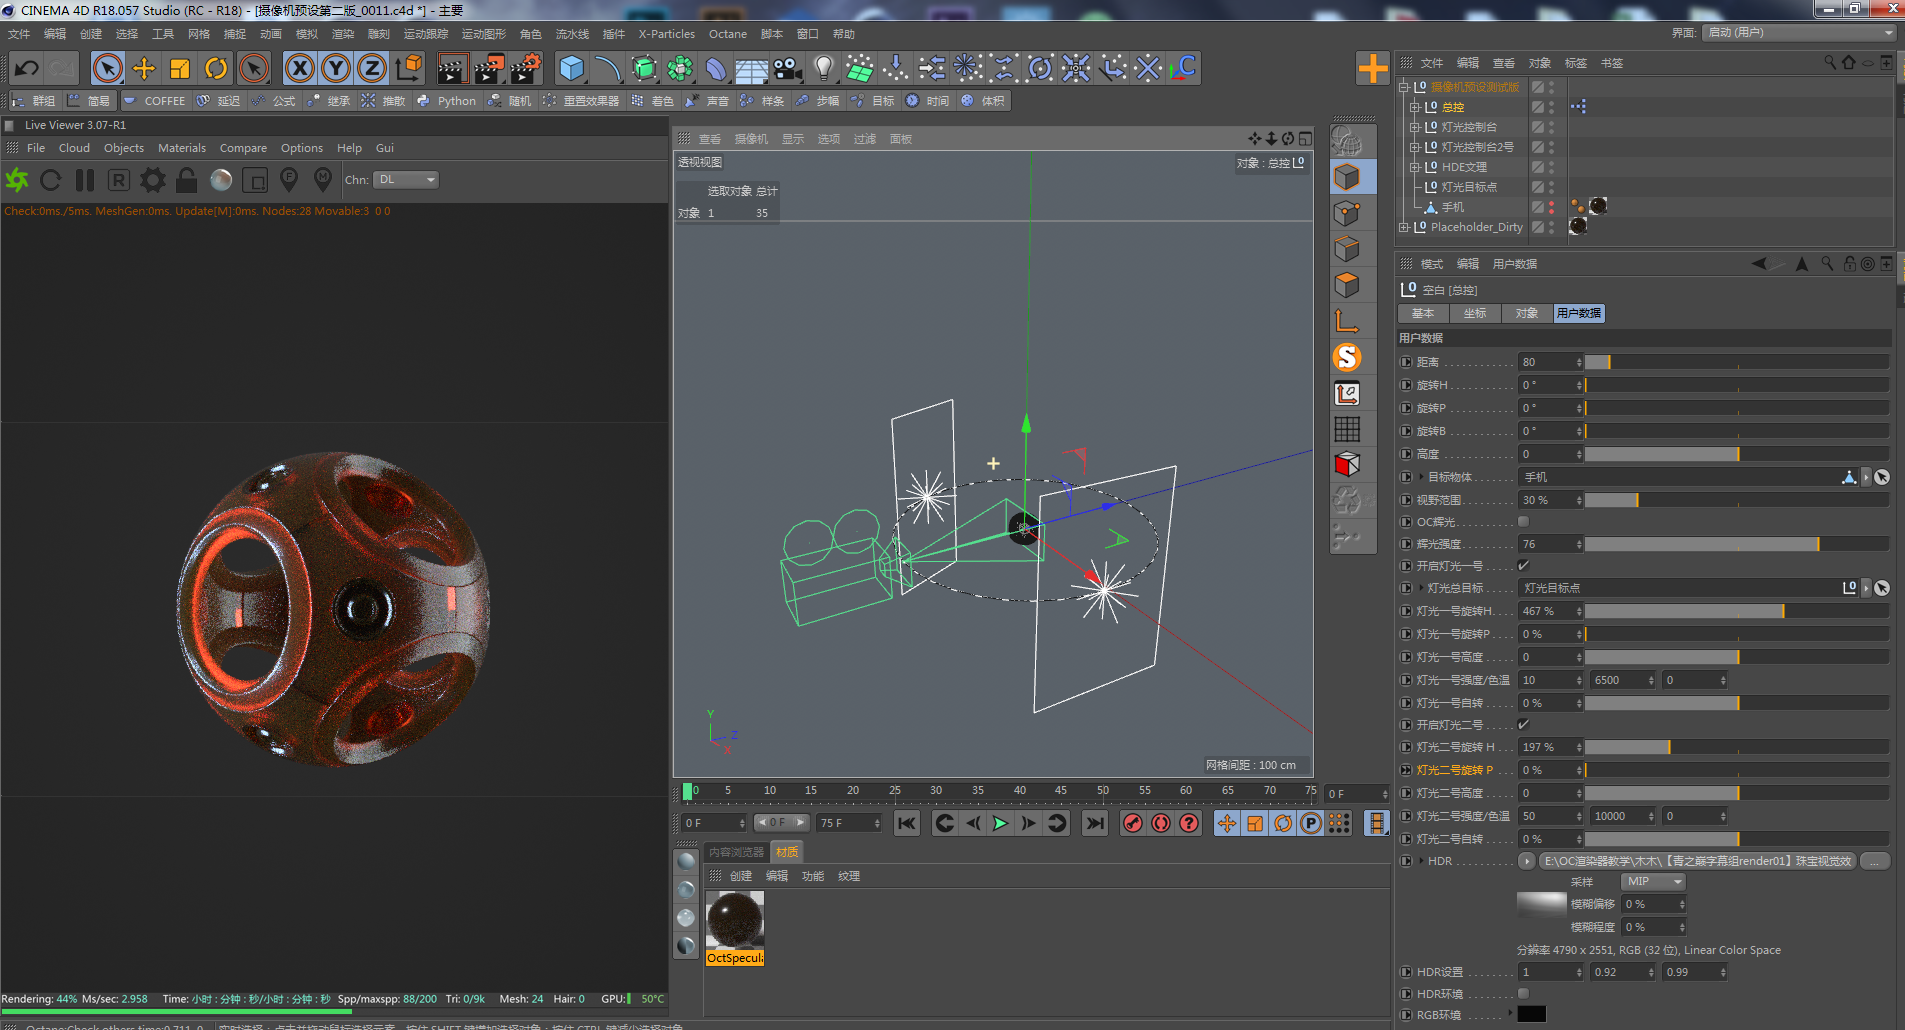1905x1030 pixels.
Task: Open the cube primitive icon to add a cube
Action: (x=572, y=68)
